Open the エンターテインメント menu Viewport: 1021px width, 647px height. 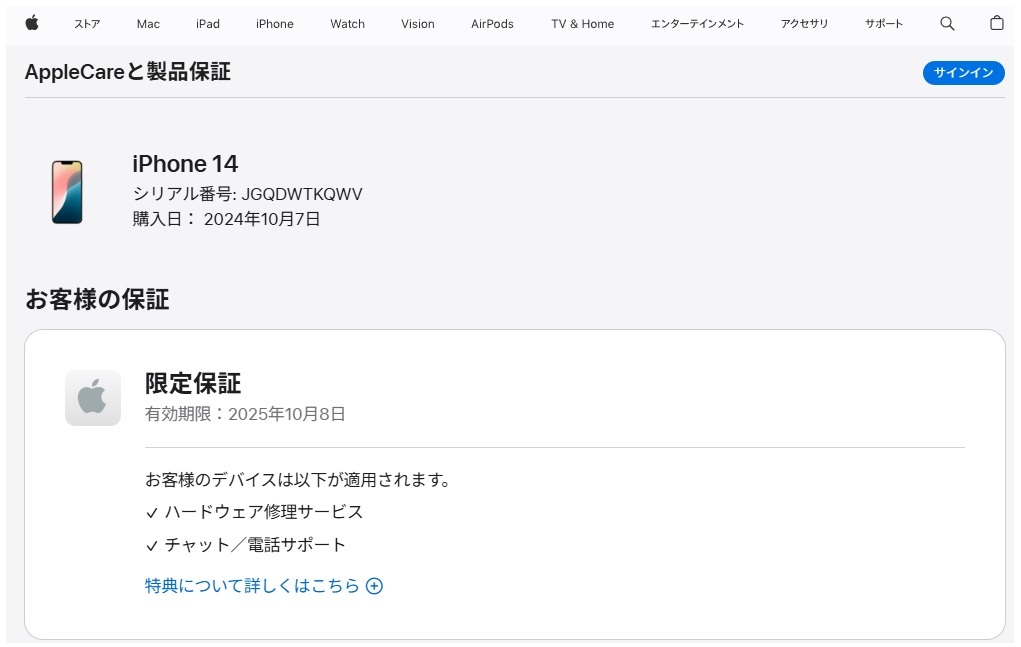(697, 24)
